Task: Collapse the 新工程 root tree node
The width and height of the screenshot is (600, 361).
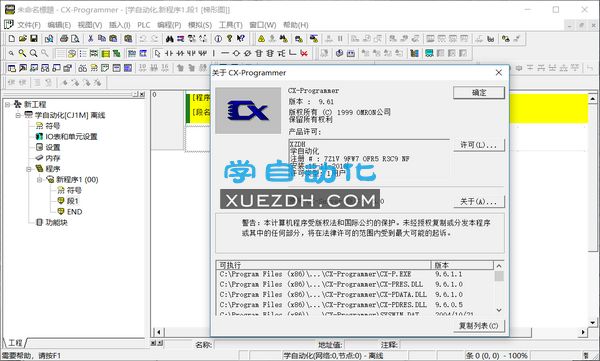Action: [x=7, y=104]
